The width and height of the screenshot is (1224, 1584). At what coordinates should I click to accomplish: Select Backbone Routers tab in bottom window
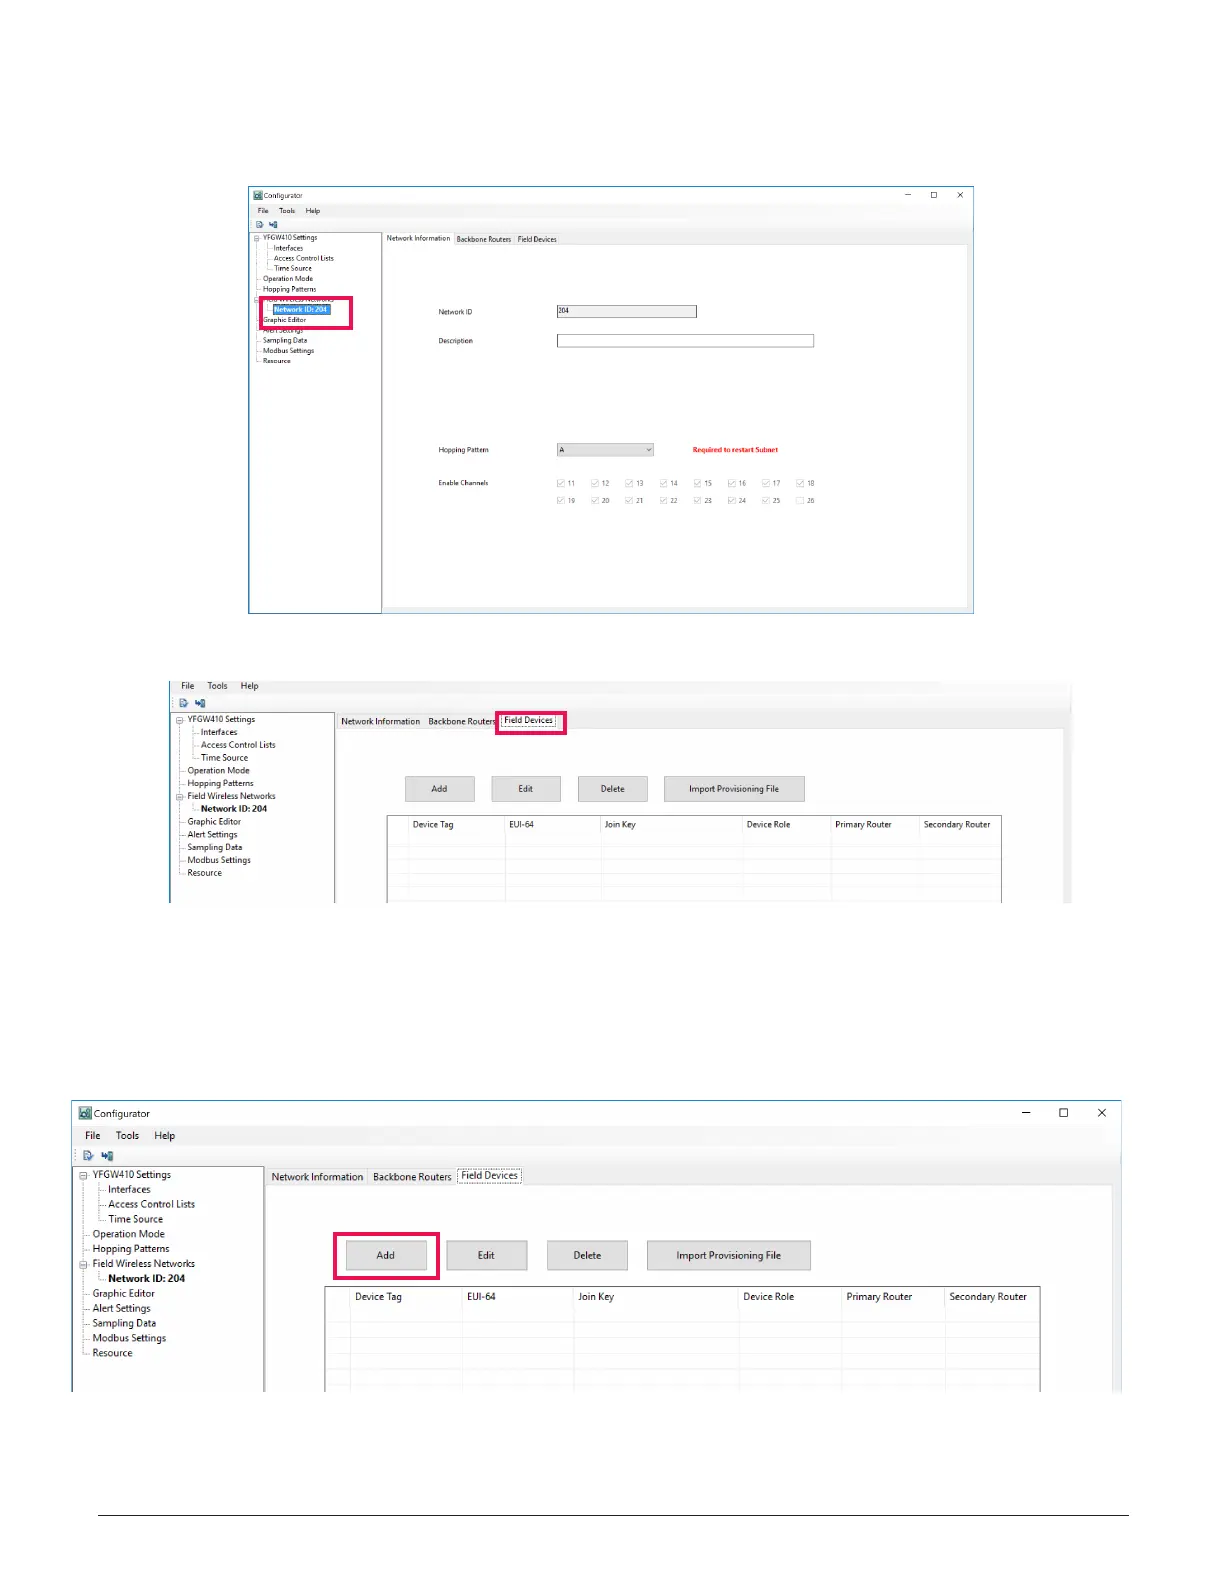[412, 1177]
